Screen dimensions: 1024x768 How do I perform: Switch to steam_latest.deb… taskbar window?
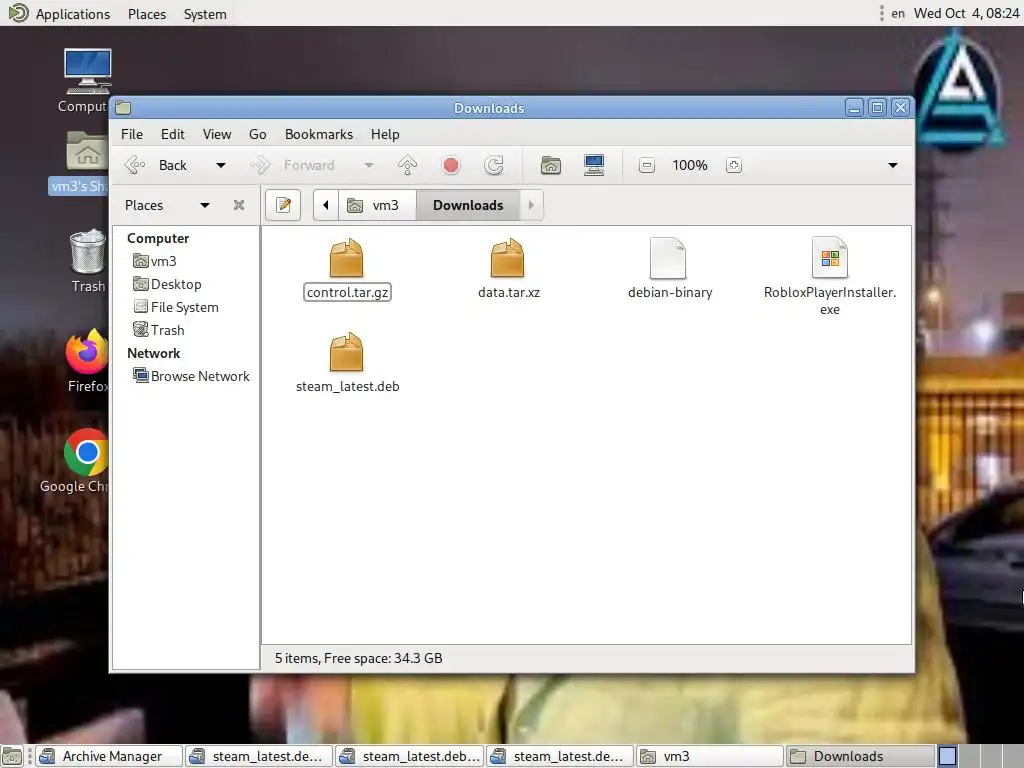(410, 756)
